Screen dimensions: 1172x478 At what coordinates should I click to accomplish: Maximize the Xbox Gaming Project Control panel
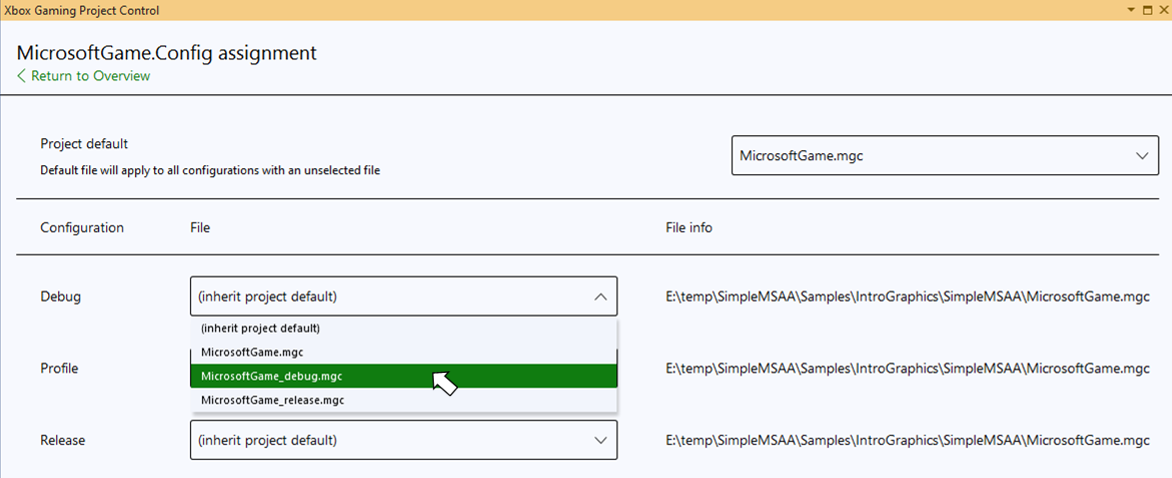click(1148, 10)
